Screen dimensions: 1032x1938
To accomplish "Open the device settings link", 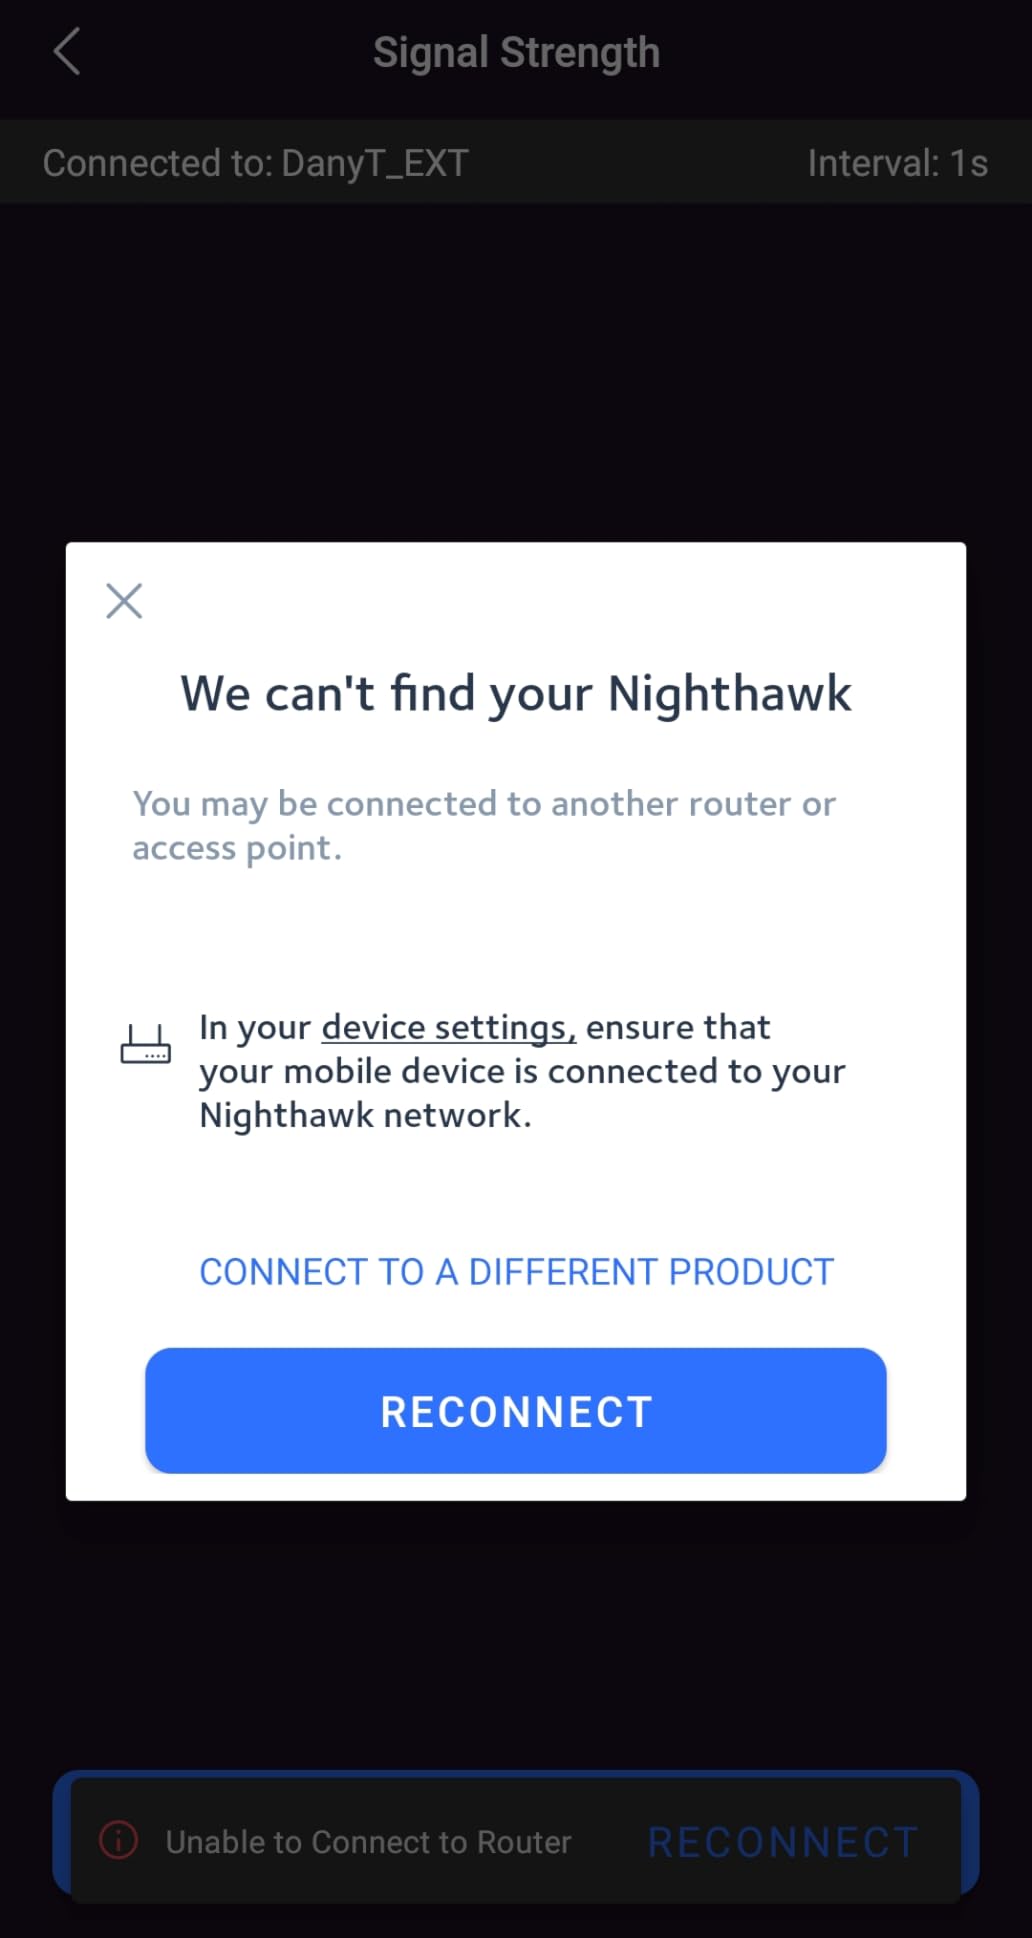I will point(448,1027).
